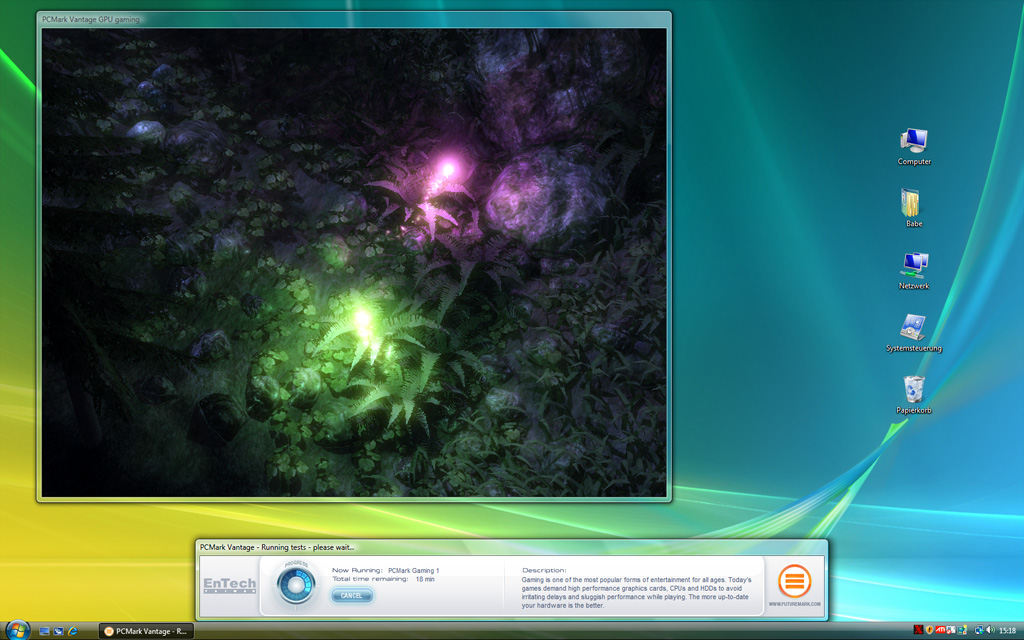Screen dimensions: 1024x640
Task: Click the taskbar clock showing 15:18
Action: click(x=1008, y=631)
